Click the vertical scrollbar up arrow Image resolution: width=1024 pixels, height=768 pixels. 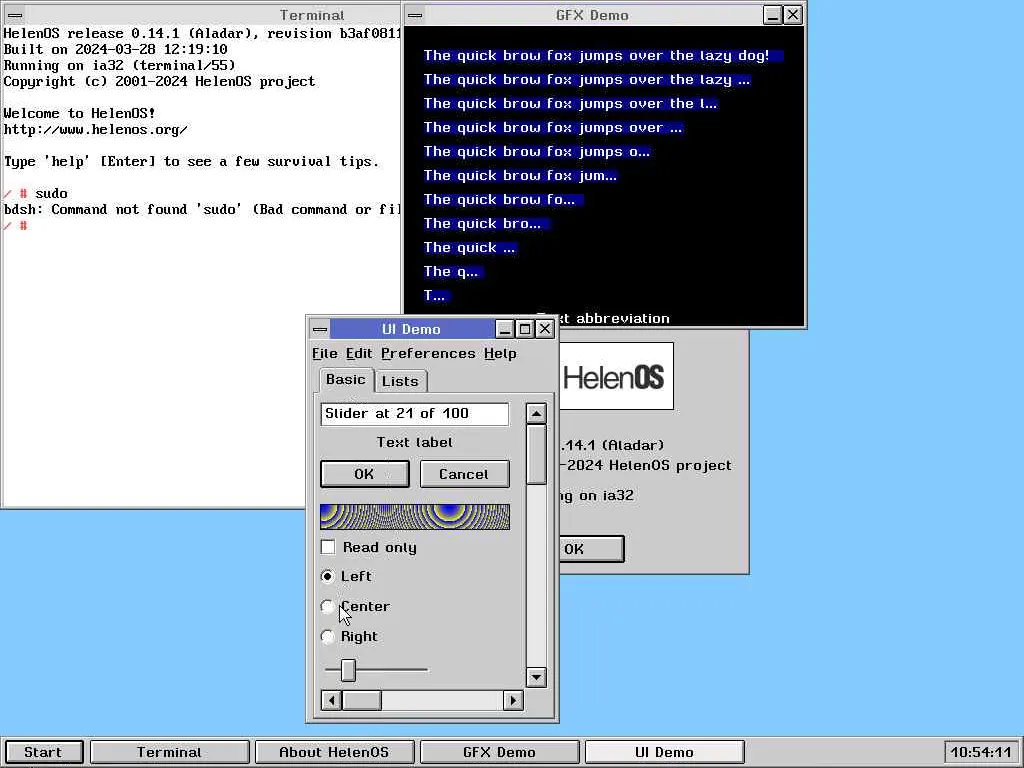(536, 413)
